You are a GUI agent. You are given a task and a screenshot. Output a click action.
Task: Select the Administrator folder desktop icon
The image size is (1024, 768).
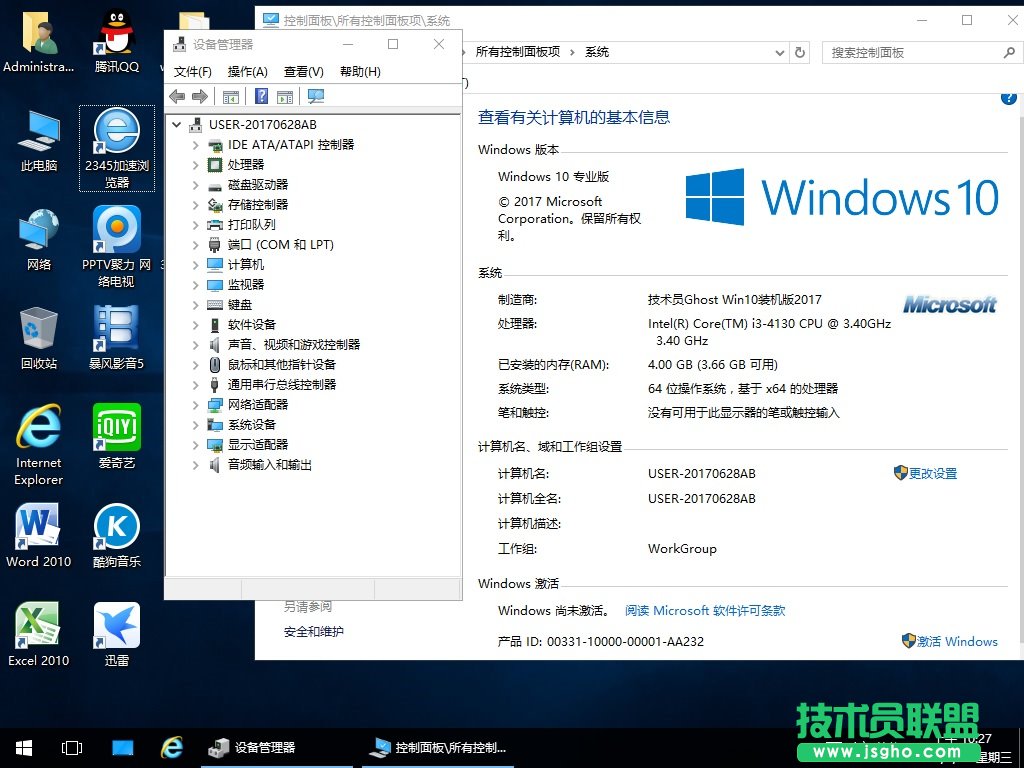click(x=39, y=40)
